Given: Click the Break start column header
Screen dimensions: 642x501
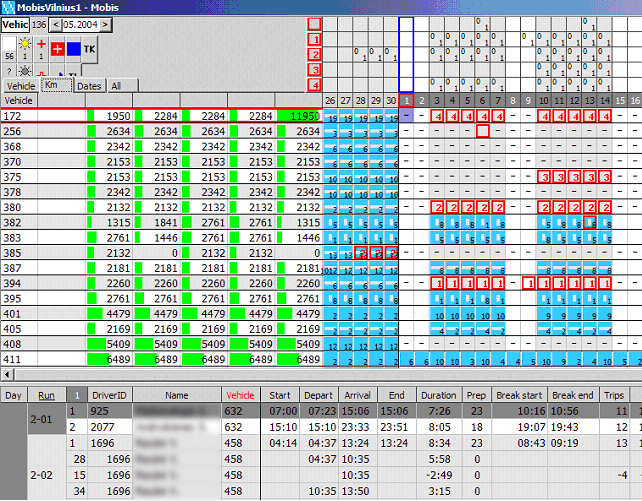Looking at the screenshot, I should click(519, 395).
